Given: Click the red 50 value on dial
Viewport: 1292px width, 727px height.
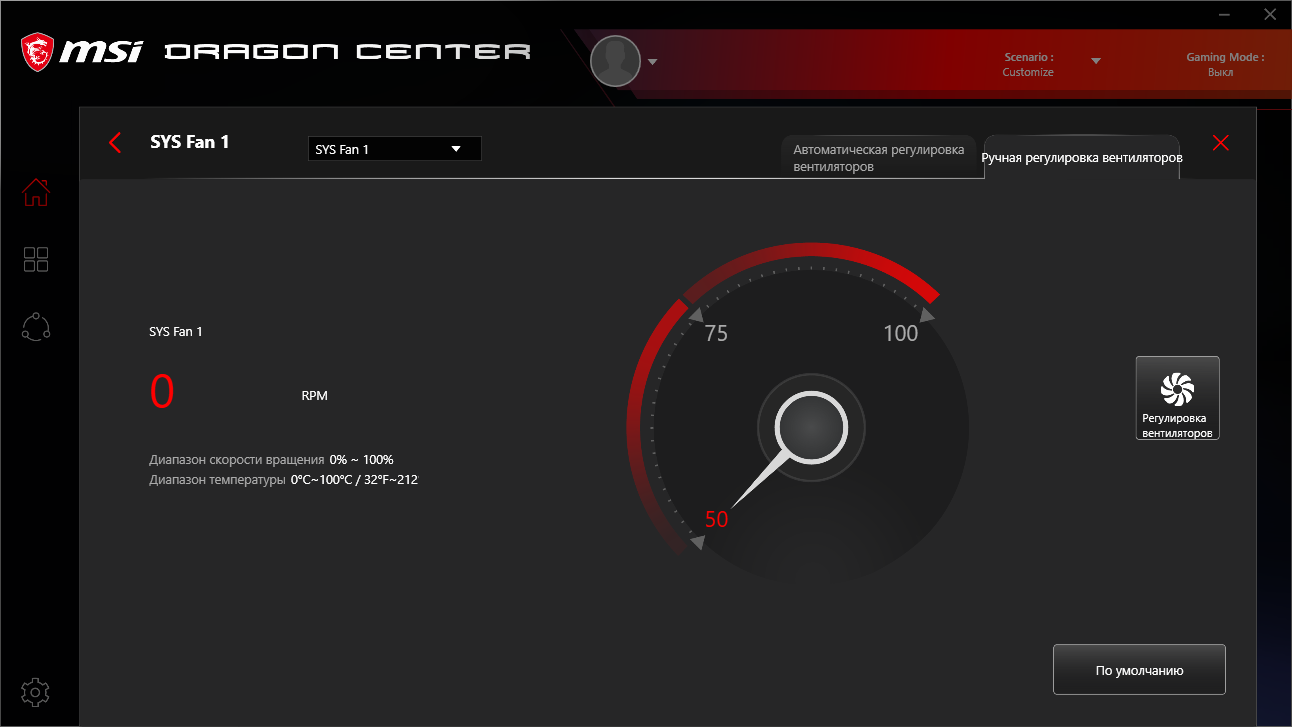Looking at the screenshot, I should coord(716,520).
